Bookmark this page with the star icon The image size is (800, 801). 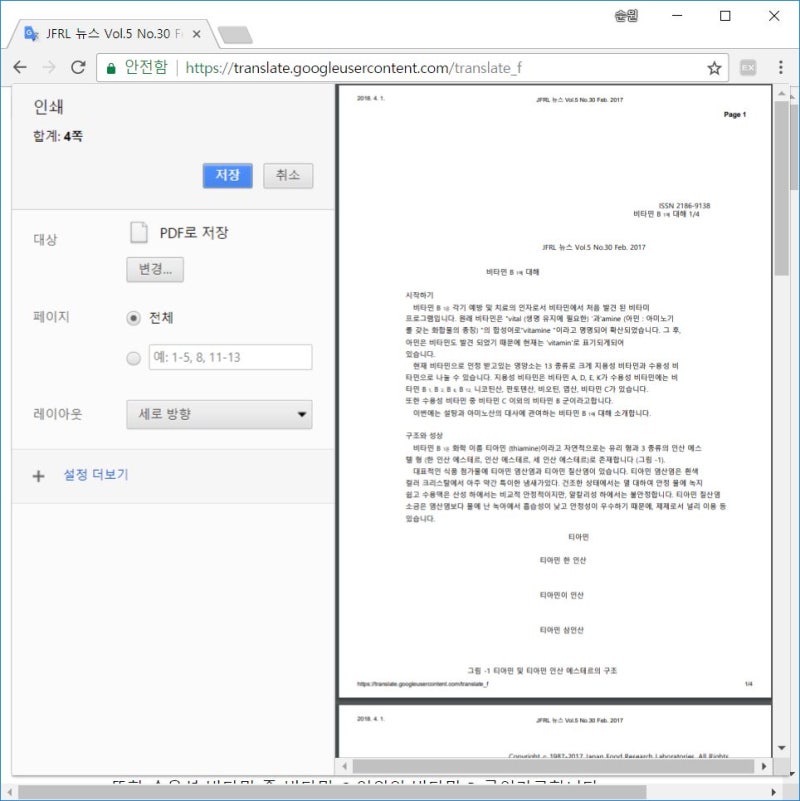714,68
